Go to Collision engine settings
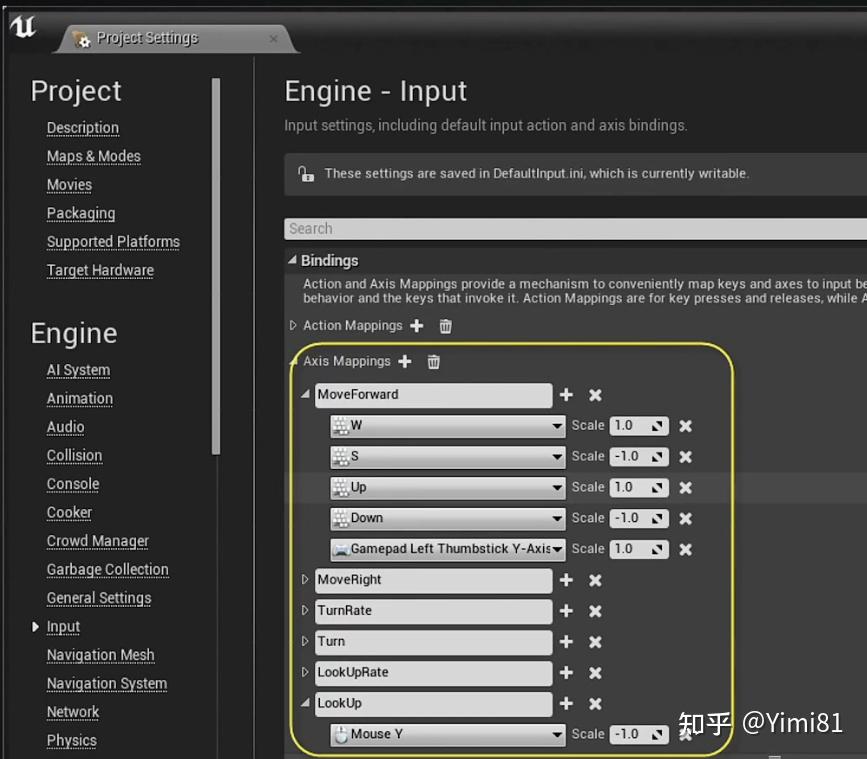 74,456
